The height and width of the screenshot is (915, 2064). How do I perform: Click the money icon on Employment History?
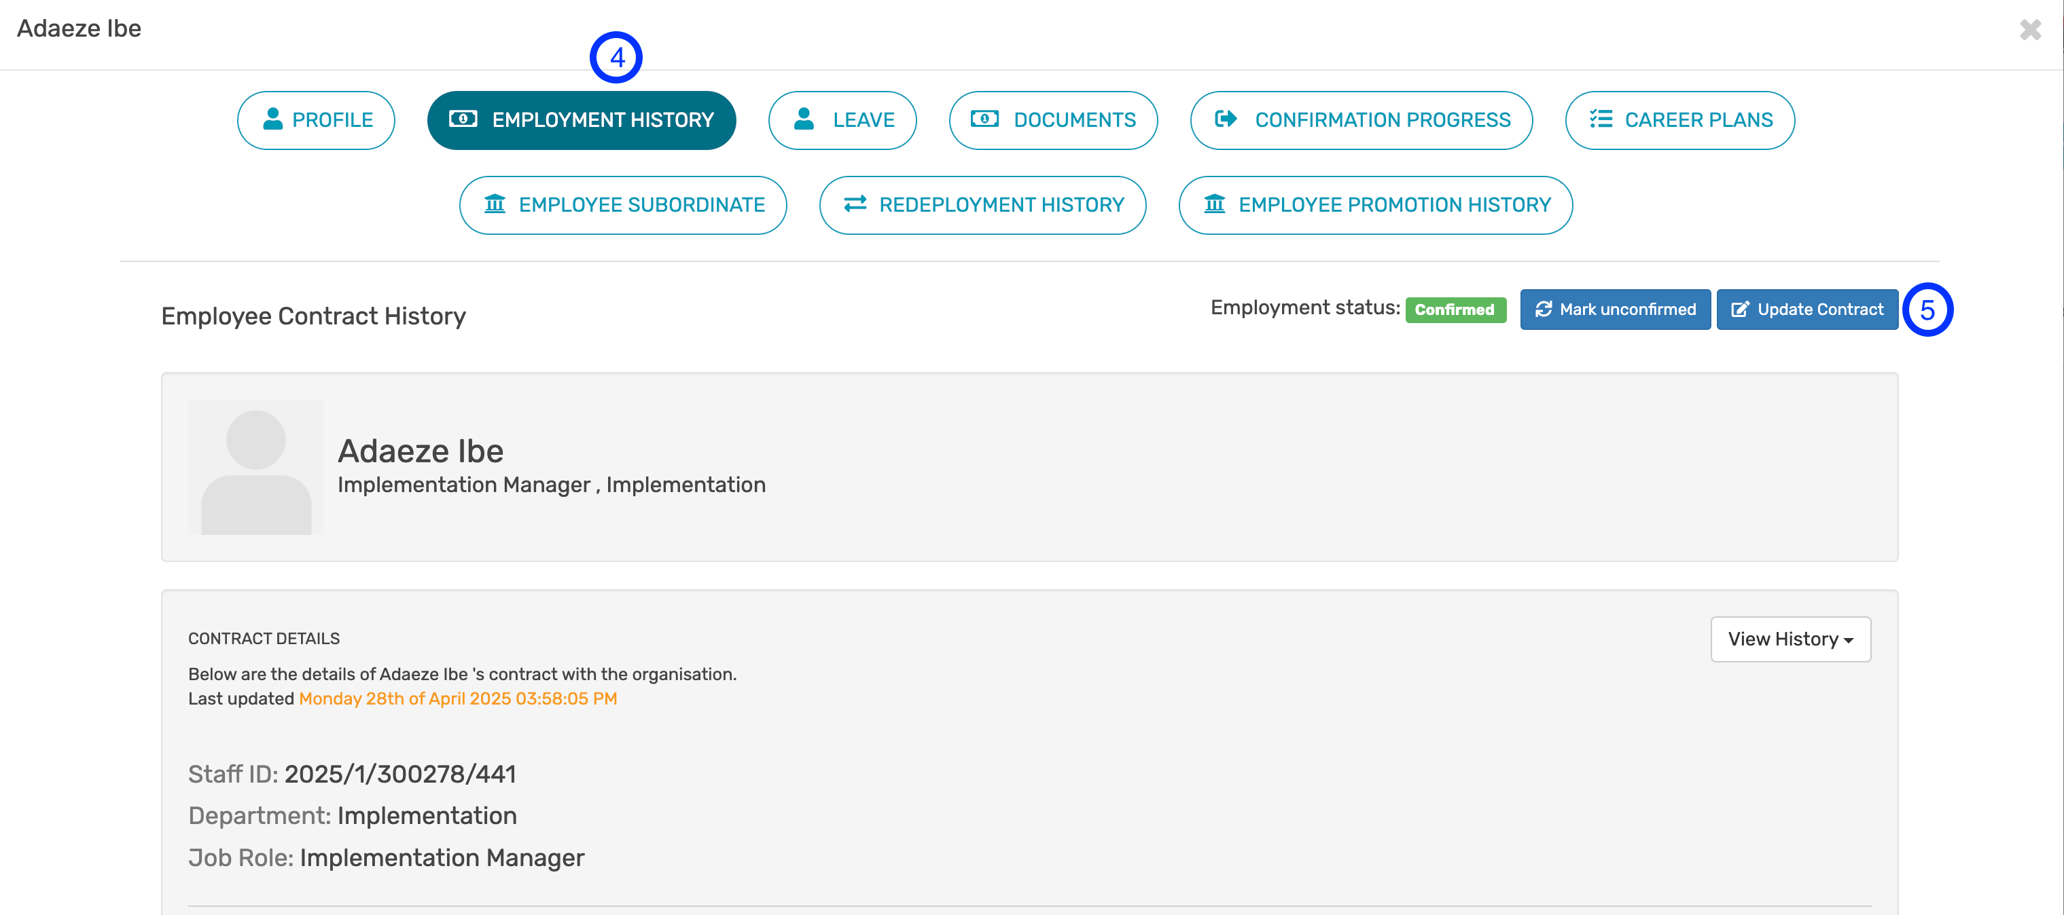[463, 119]
